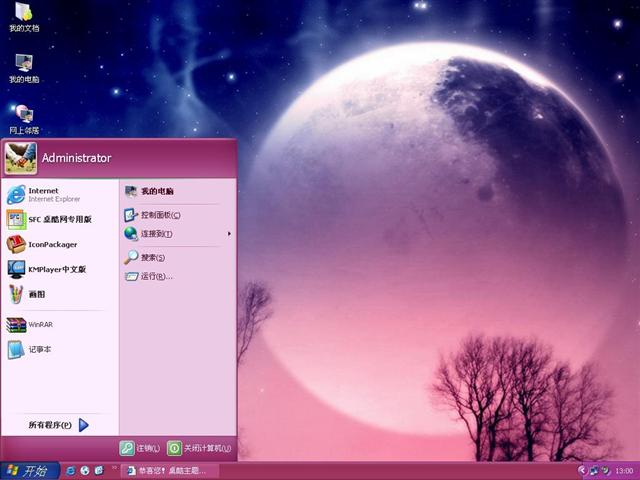Open 运行 (Run) dialog
Screen dimensions: 640x480
coord(156,276)
